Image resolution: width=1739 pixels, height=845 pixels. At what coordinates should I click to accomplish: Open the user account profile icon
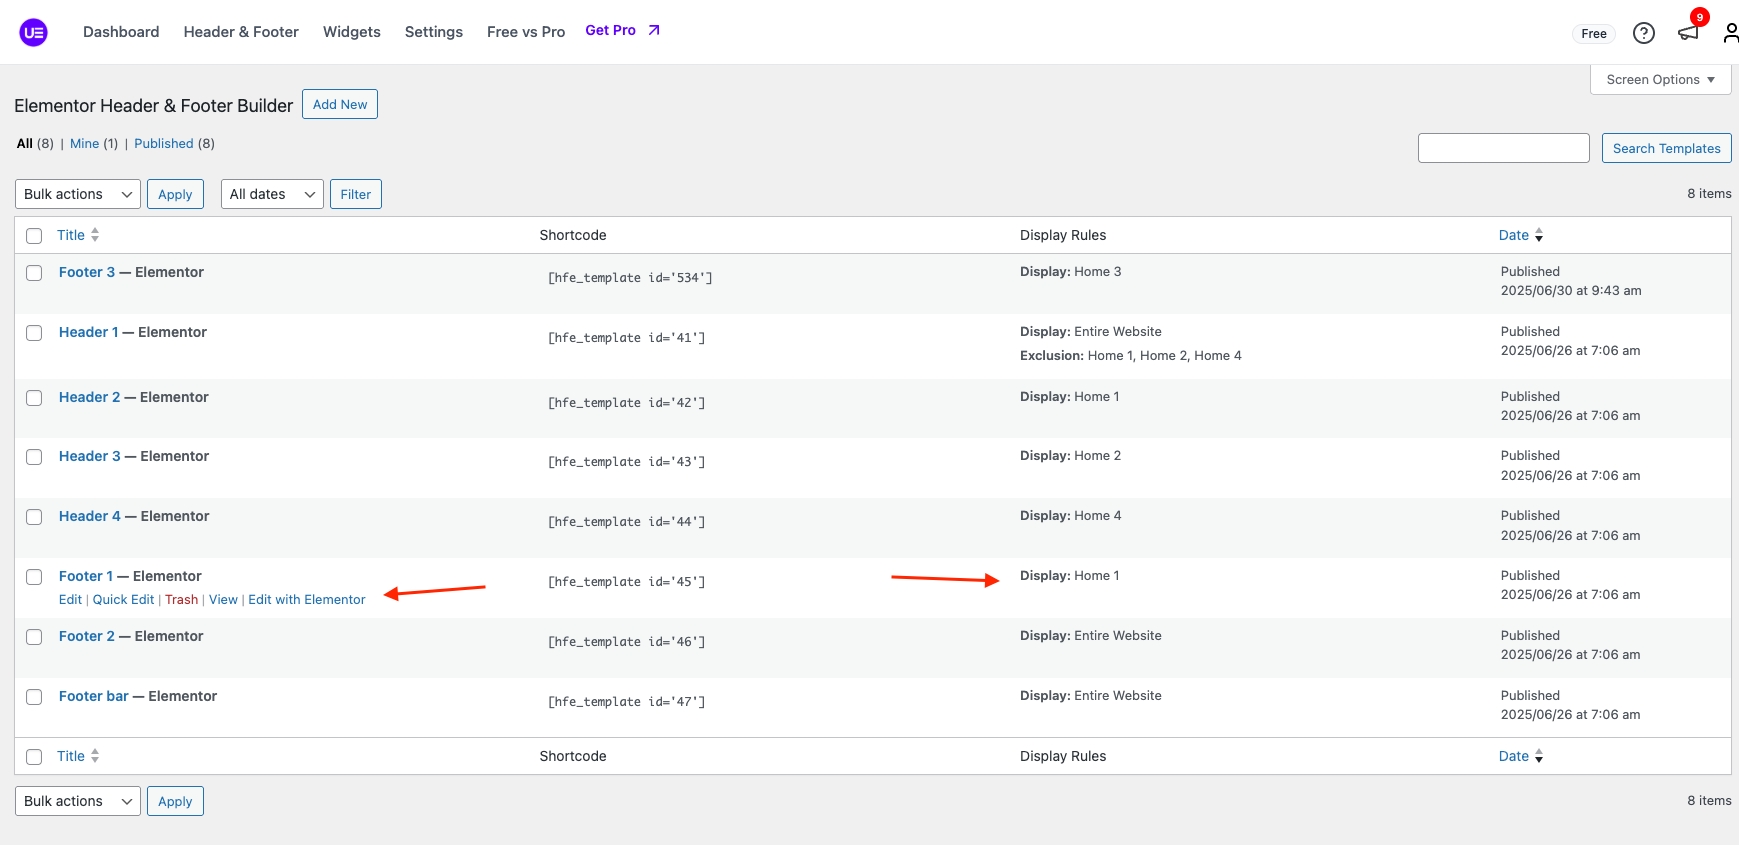click(1730, 33)
